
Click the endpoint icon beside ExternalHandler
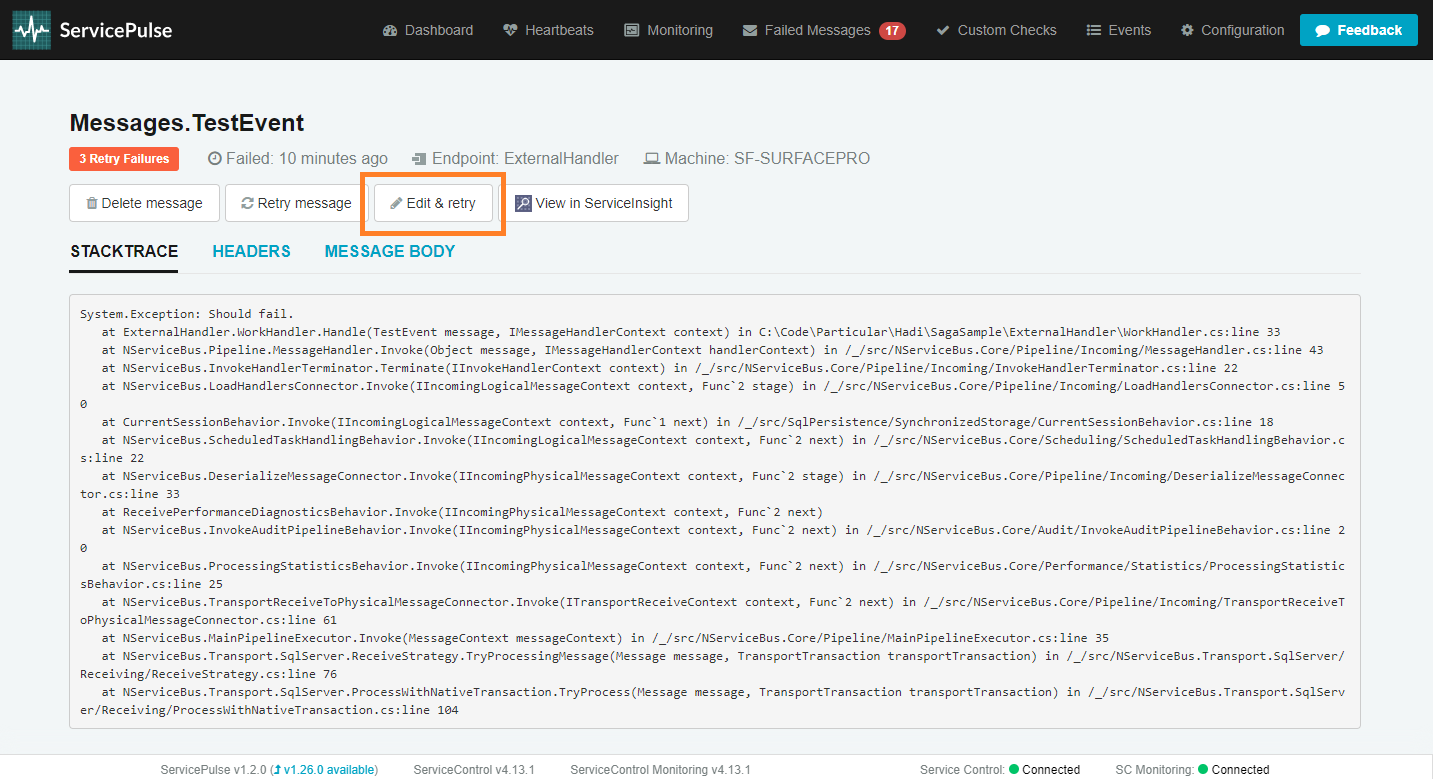[x=419, y=159]
